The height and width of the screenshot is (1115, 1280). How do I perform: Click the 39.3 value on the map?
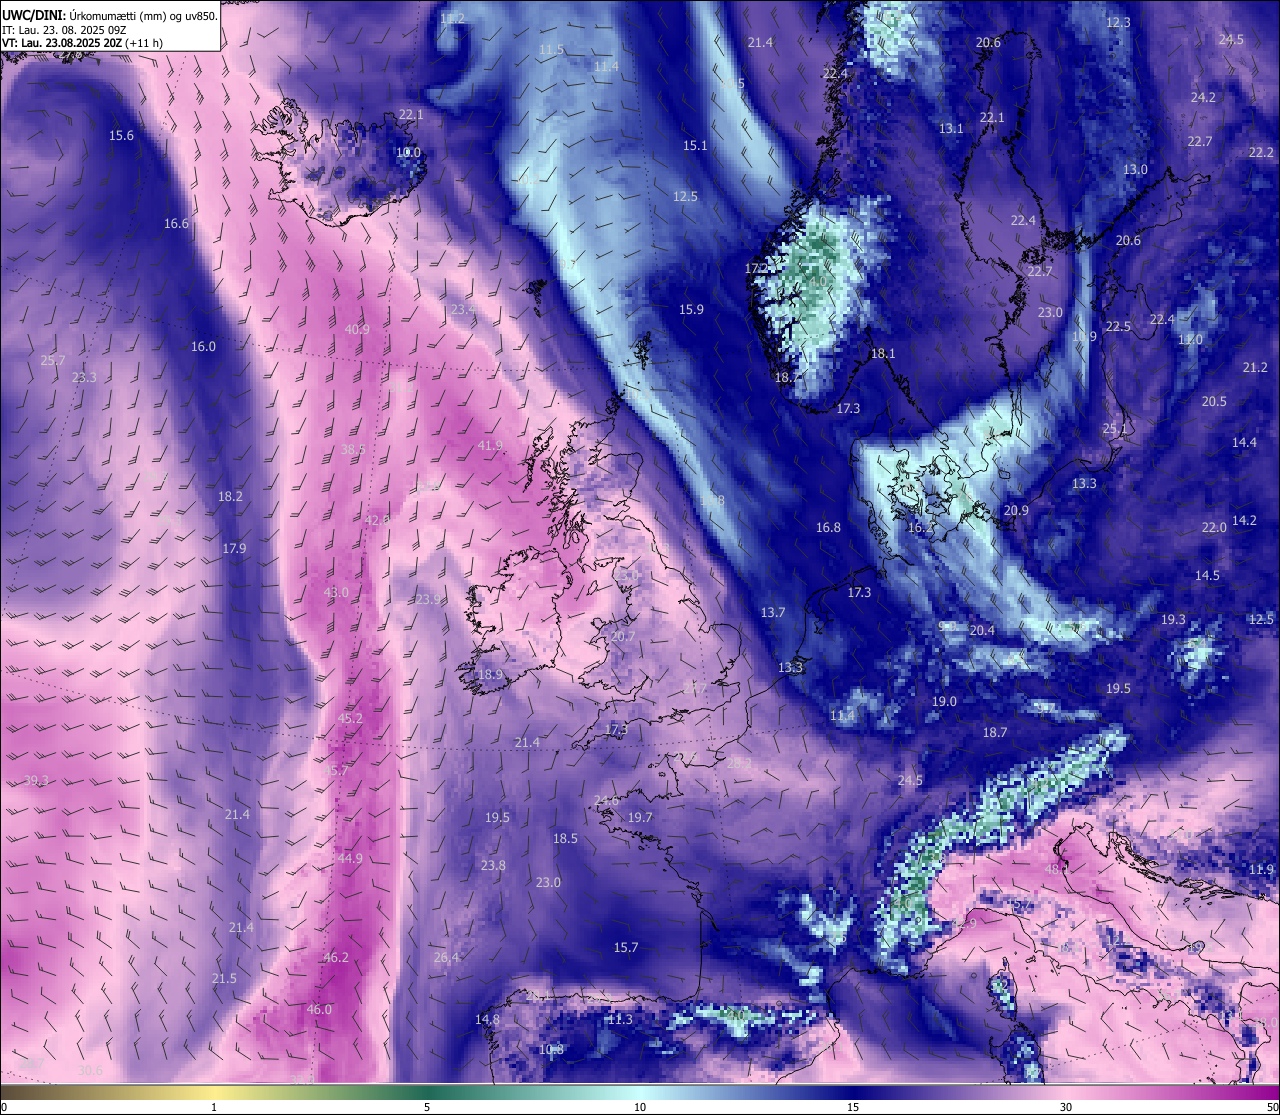tap(36, 780)
